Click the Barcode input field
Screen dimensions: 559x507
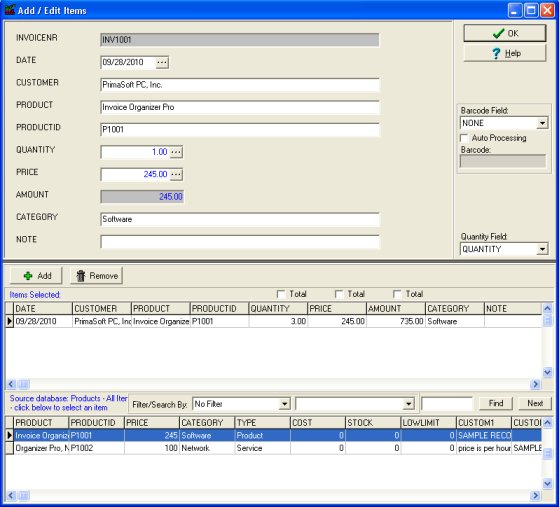click(503, 161)
